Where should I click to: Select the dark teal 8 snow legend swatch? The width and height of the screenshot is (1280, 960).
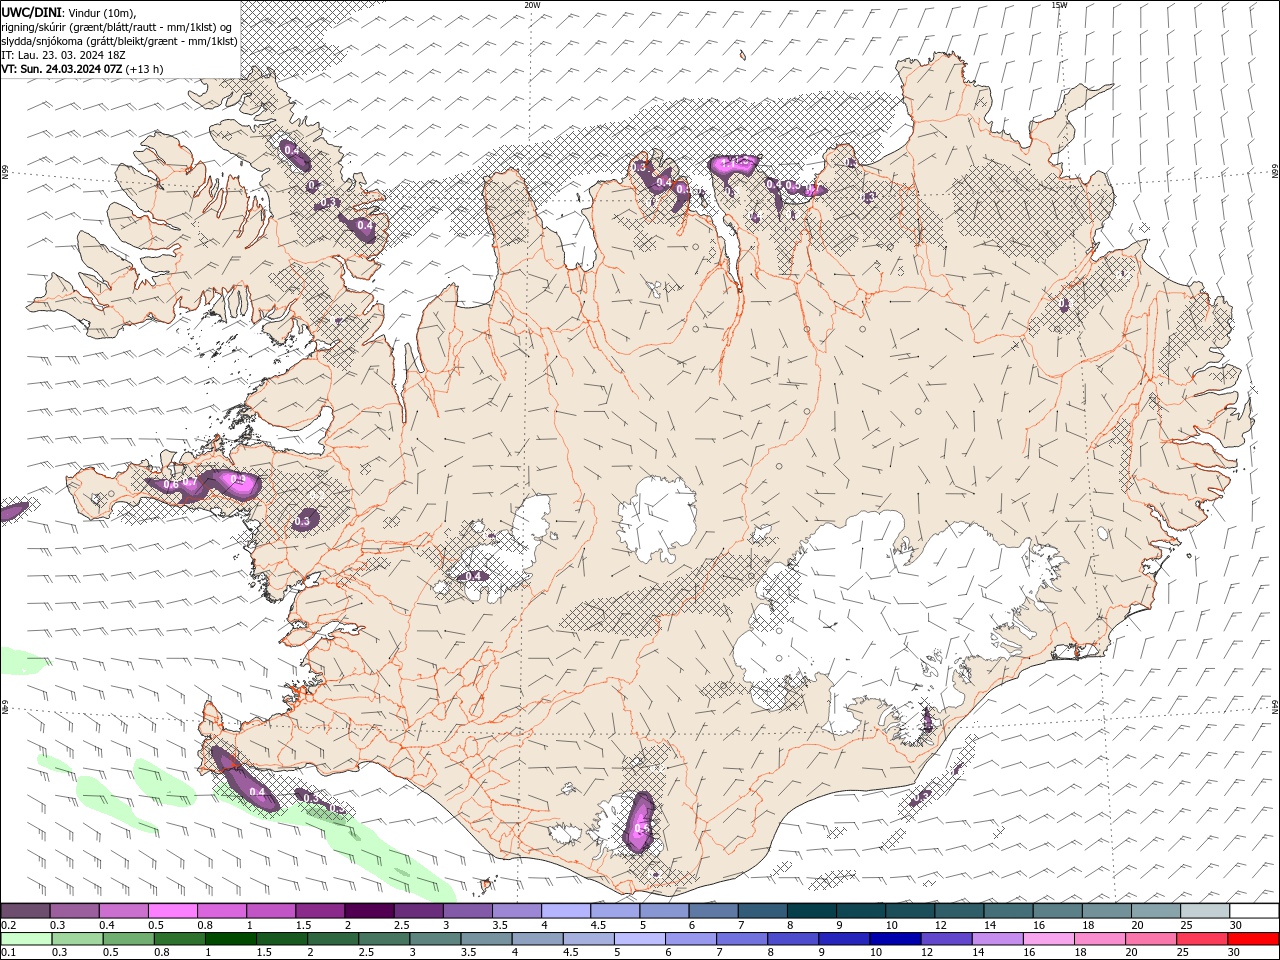[x=811, y=911]
